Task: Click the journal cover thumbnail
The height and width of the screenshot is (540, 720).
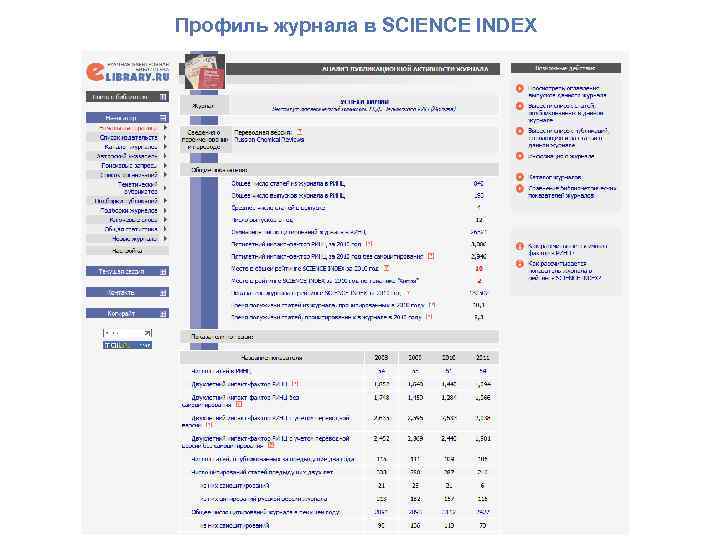Action: (205, 71)
